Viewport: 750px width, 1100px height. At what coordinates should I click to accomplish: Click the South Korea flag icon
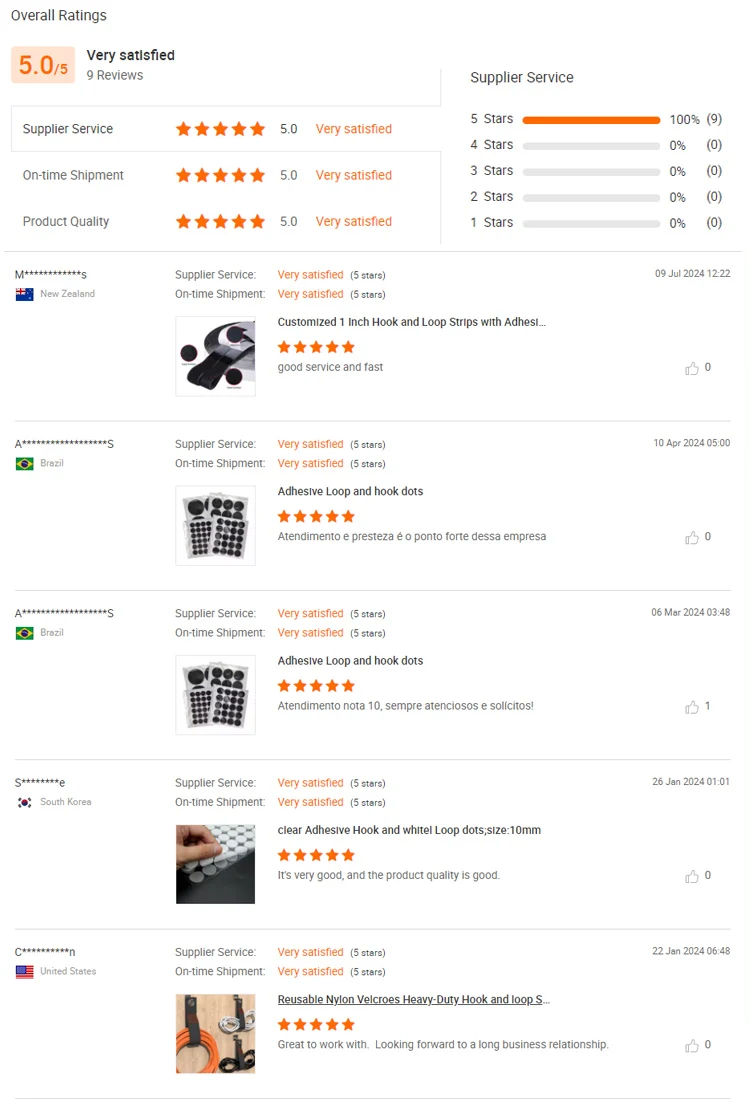24,801
